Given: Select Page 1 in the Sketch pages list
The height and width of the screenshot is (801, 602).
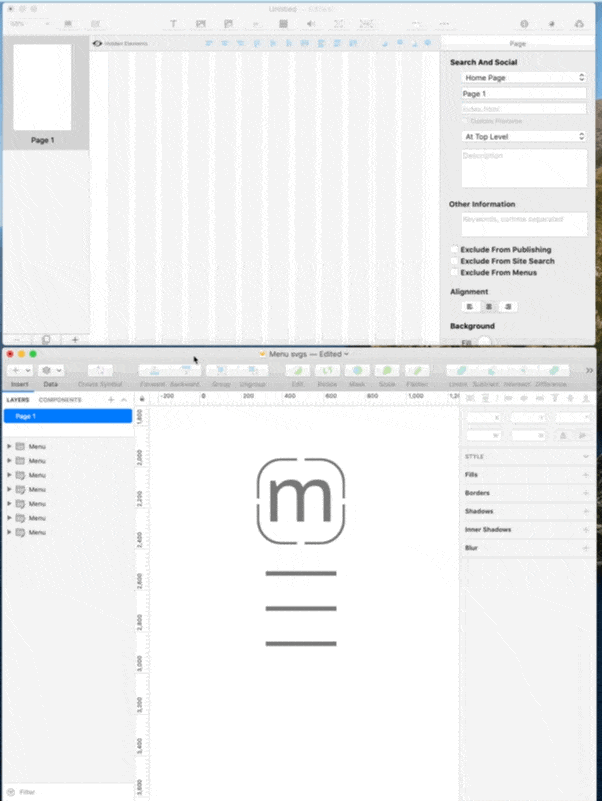Looking at the screenshot, I should [x=66, y=416].
